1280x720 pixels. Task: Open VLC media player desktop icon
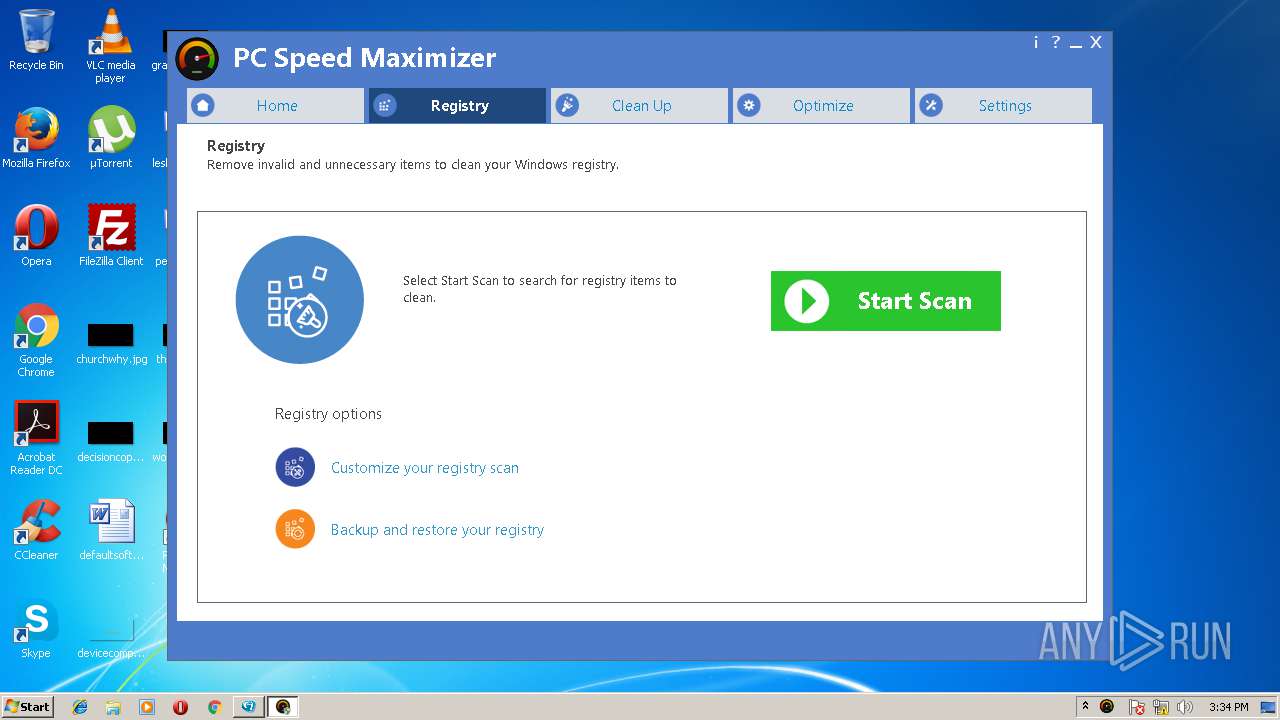(110, 46)
